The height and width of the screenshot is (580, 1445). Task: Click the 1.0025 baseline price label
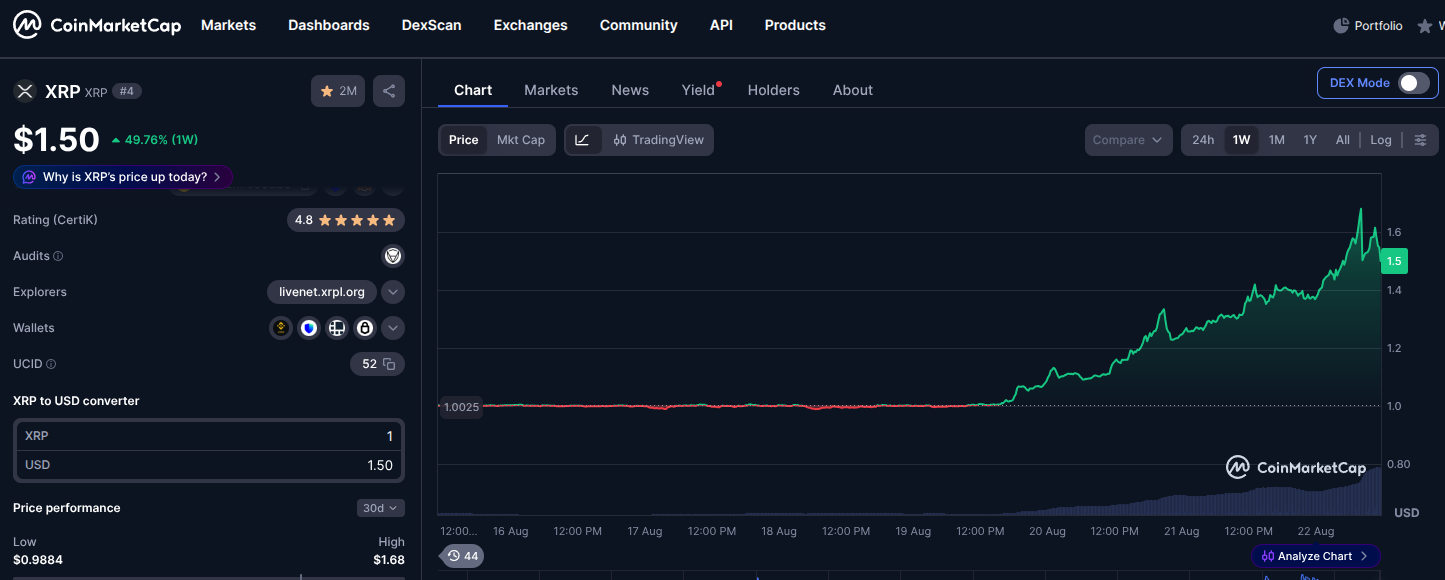(461, 407)
